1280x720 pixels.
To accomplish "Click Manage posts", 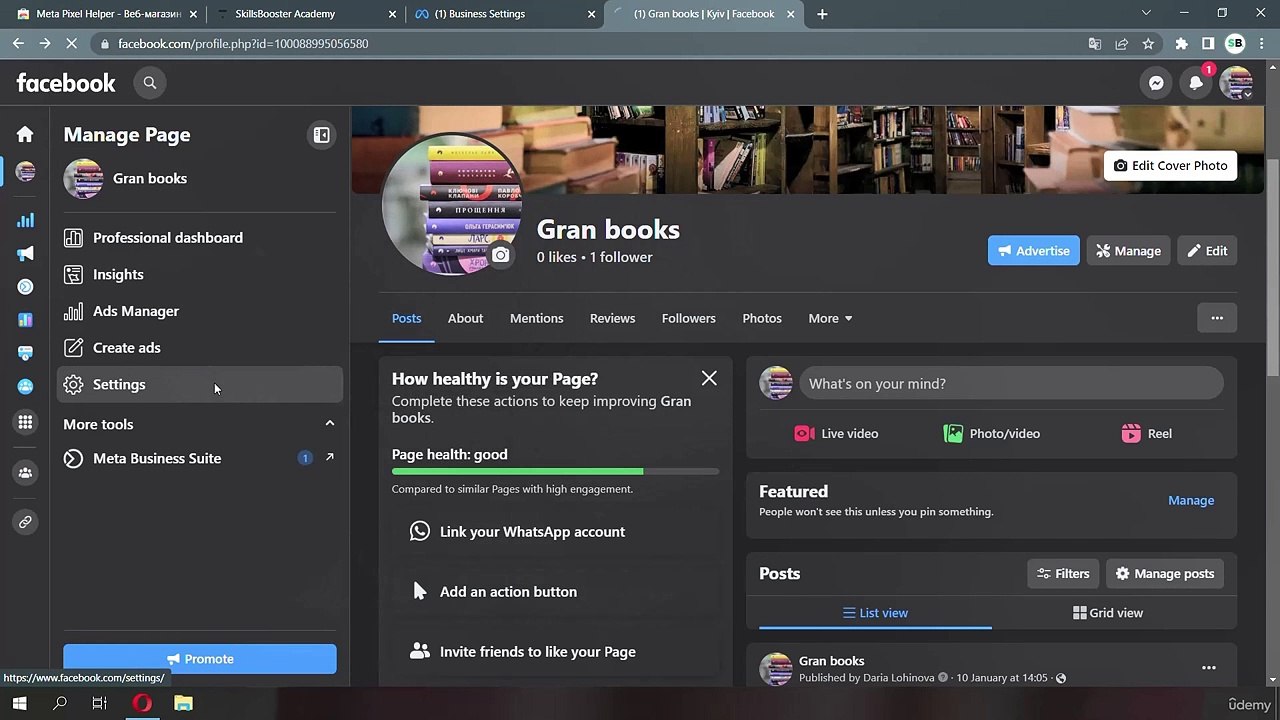I will pyautogui.click(x=1164, y=574).
